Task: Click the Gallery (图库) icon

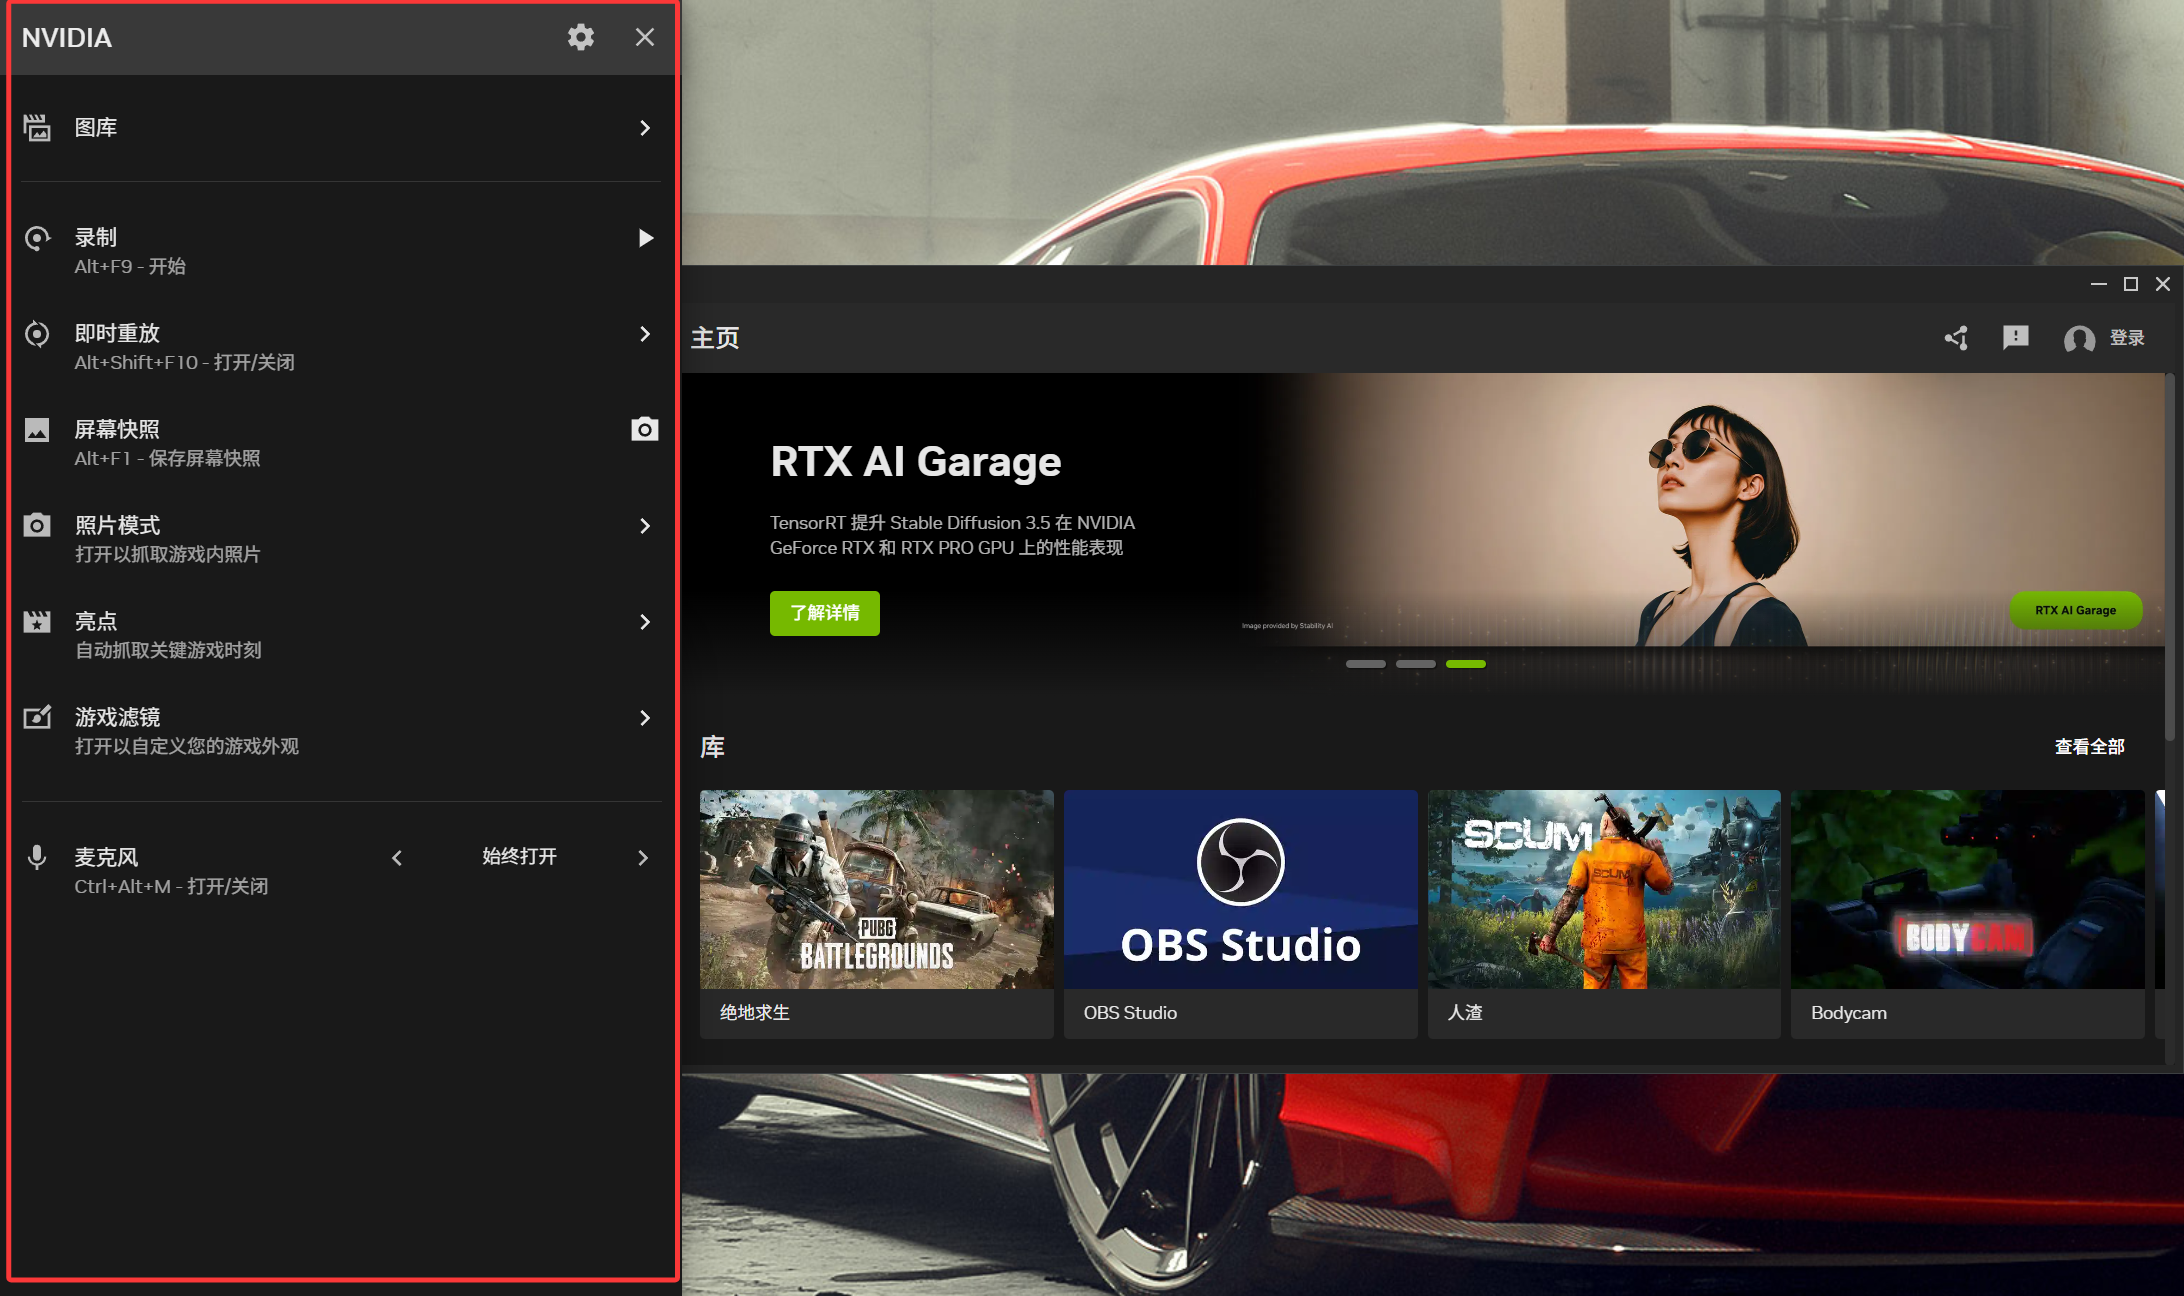Action: (x=37, y=128)
